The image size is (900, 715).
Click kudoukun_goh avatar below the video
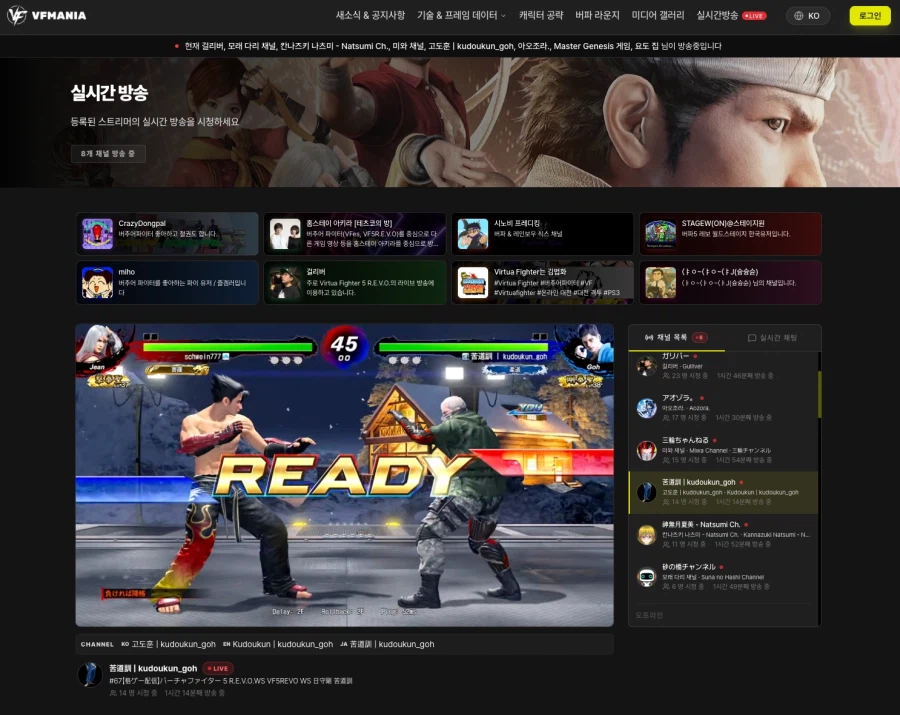point(90,674)
